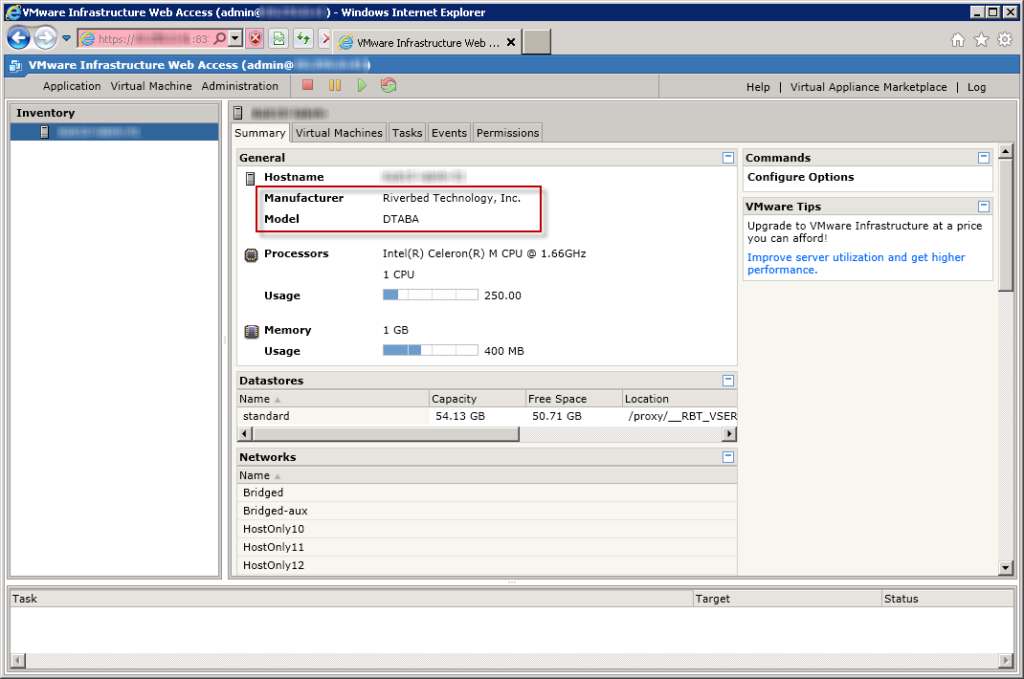
Task: Click the yellow Suspend pause icon
Action: 335,85
